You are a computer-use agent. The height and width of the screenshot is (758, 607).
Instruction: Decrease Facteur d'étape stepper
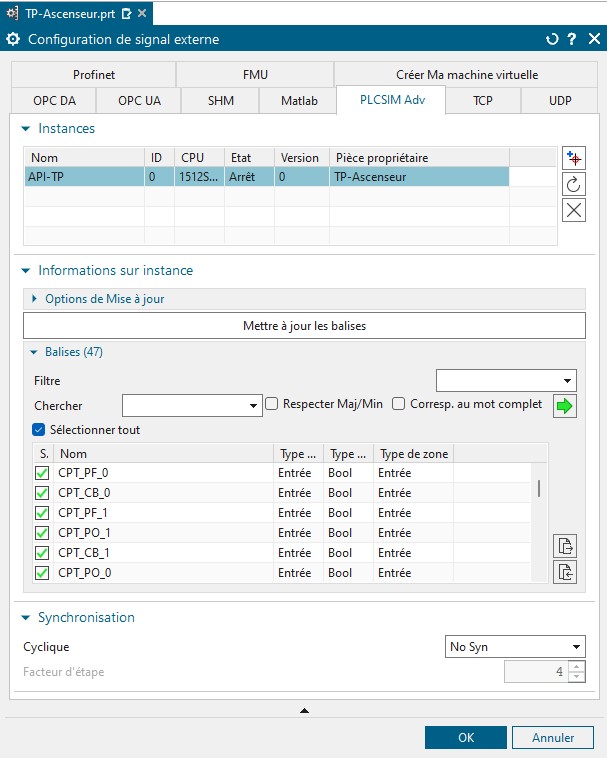coord(577,676)
